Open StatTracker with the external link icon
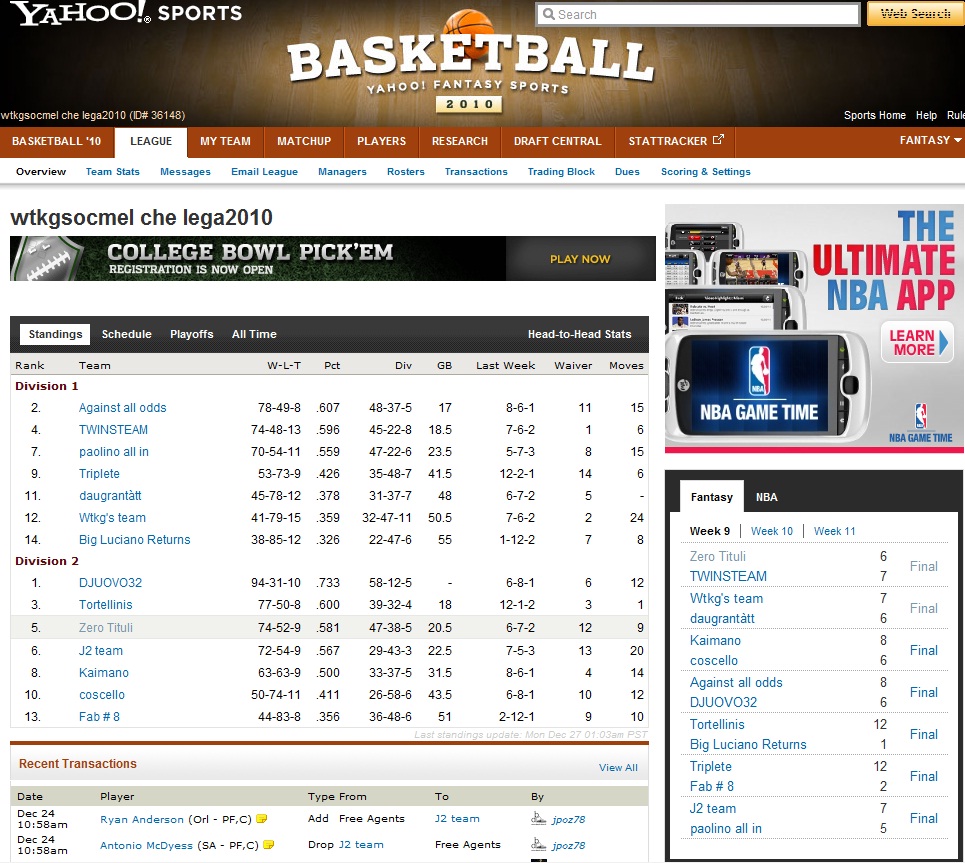This screenshot has width=965, height=863. (x=675, y=141)
